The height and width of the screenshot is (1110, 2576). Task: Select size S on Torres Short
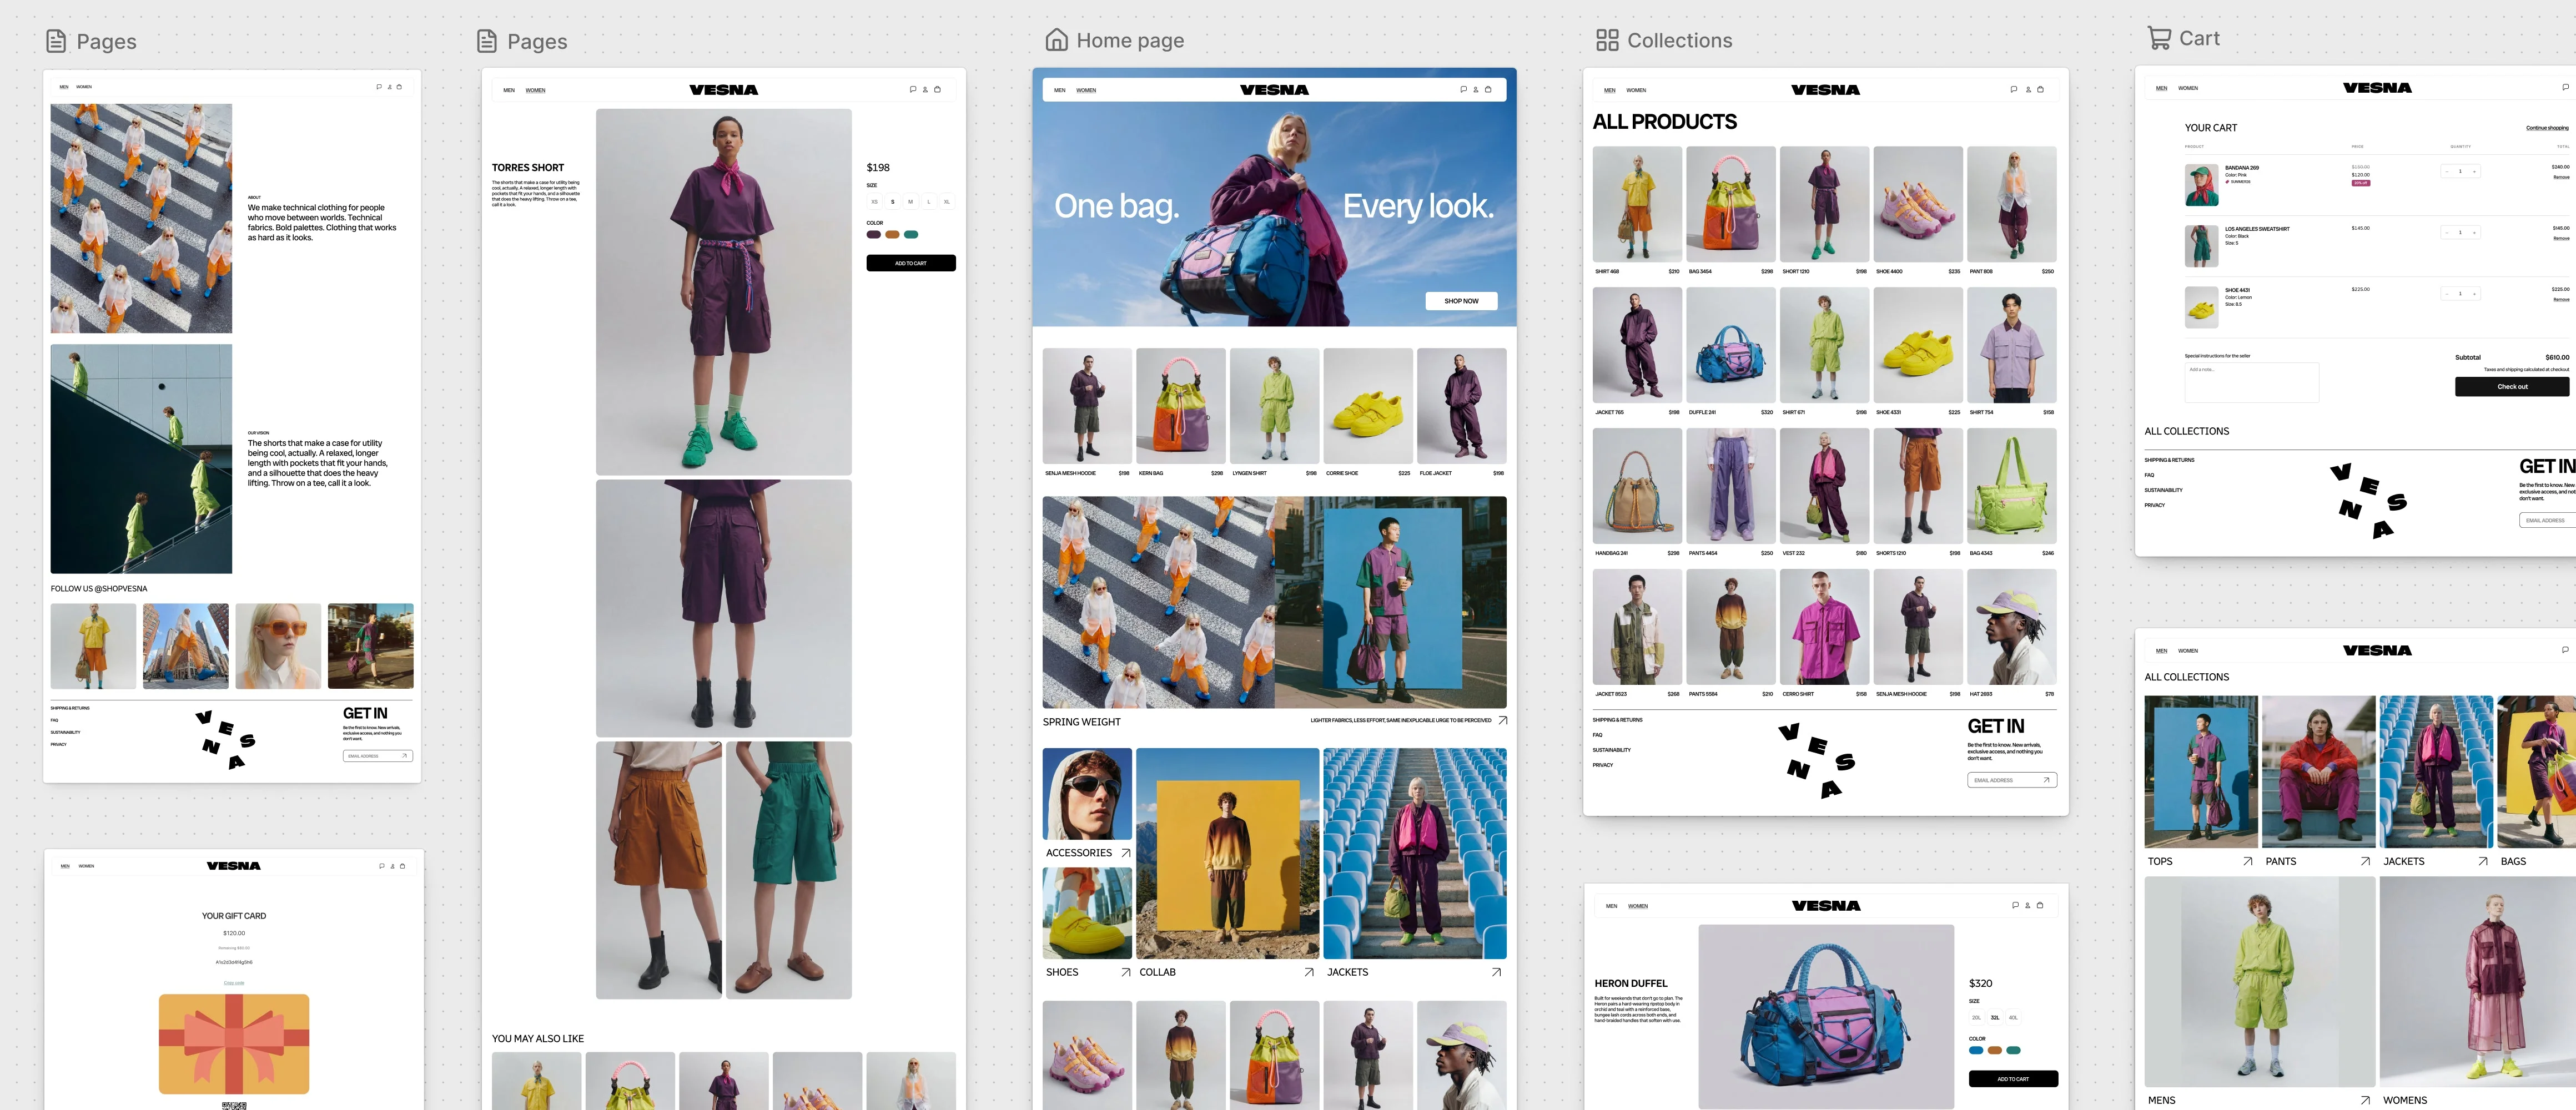click(893, 202)
